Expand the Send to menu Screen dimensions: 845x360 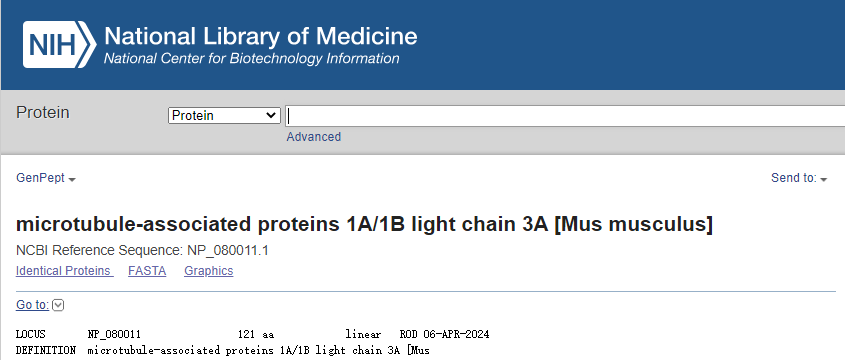(x=799, y=178)
